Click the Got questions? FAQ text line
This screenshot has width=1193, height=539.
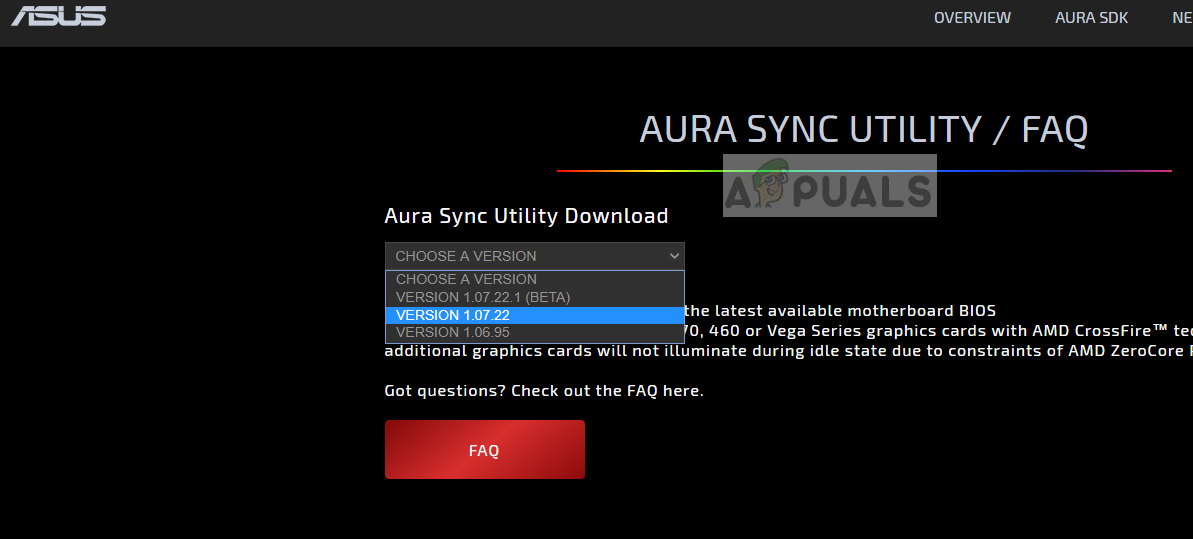(544, 391)
